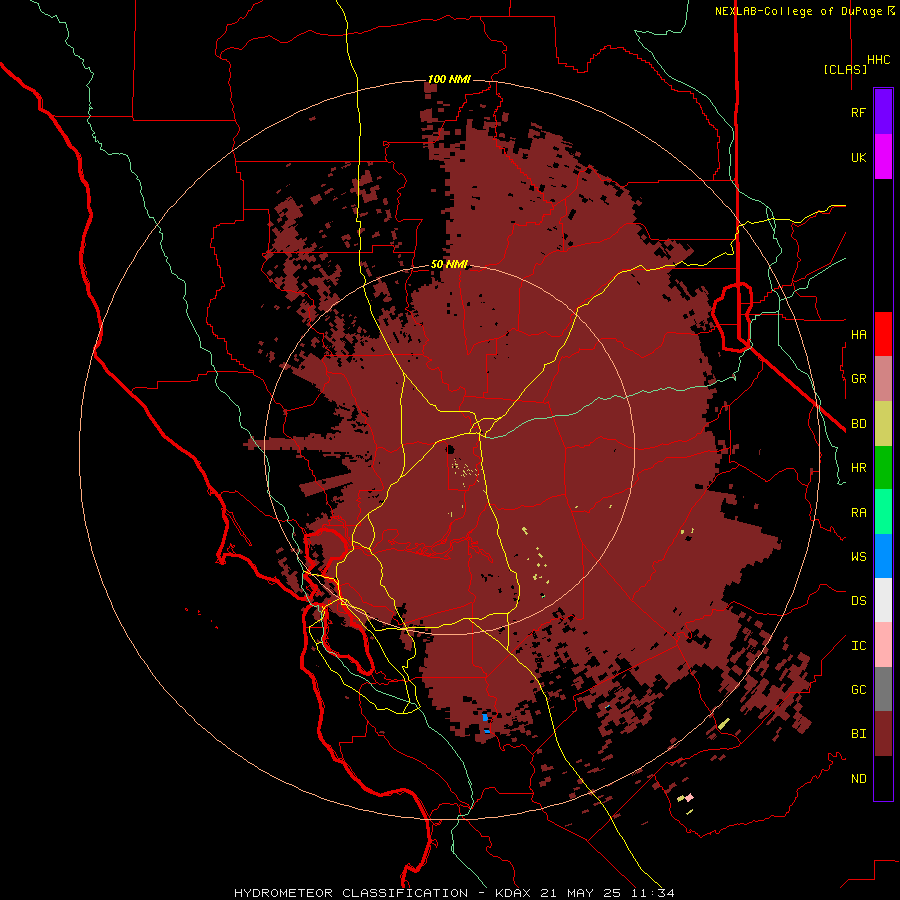
Task: Click the UK magenta legend swatch
Action: pyautogui.click(x=883, y=157)
